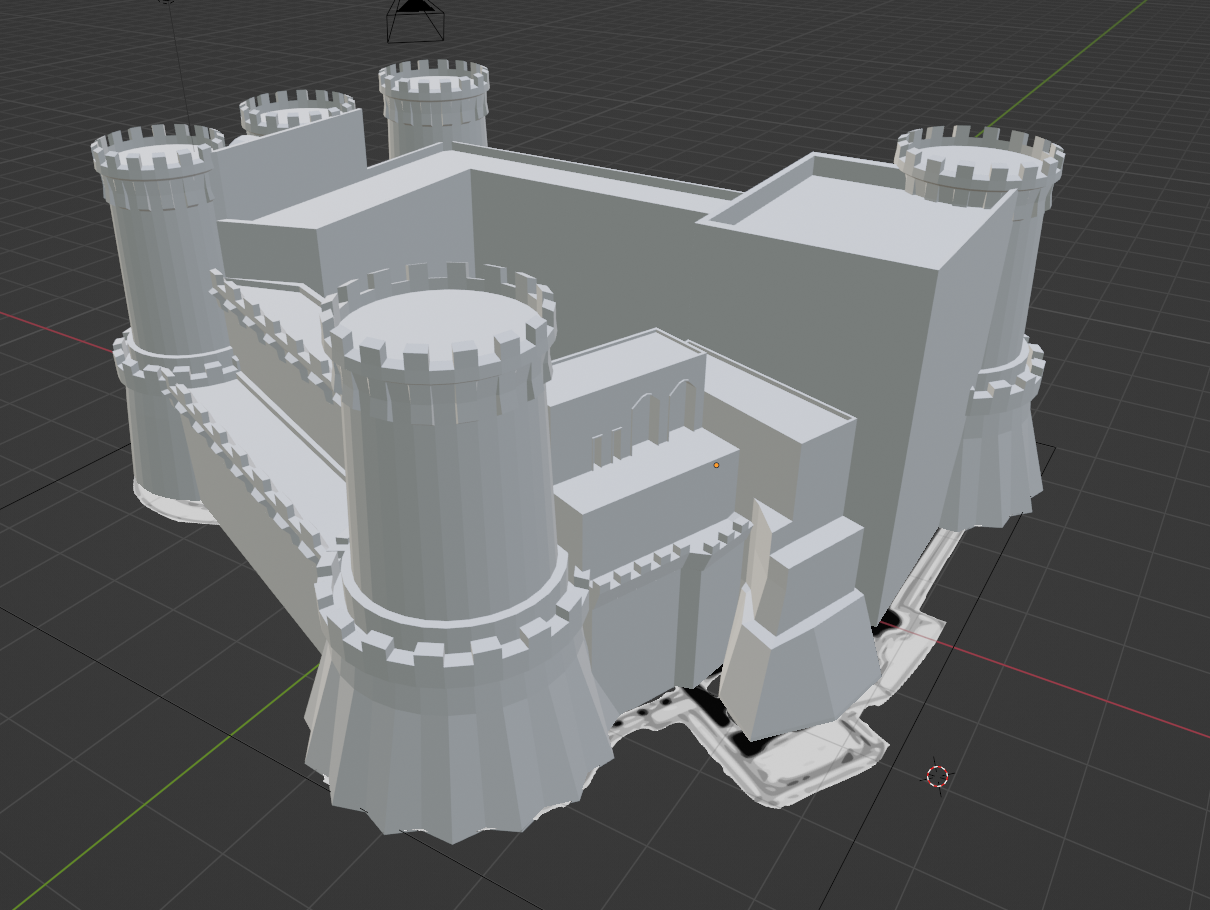This screenshot has width=1210, height=910.
Task: Select the camera wireframe object above the castle
Action: tap(413, 21)
